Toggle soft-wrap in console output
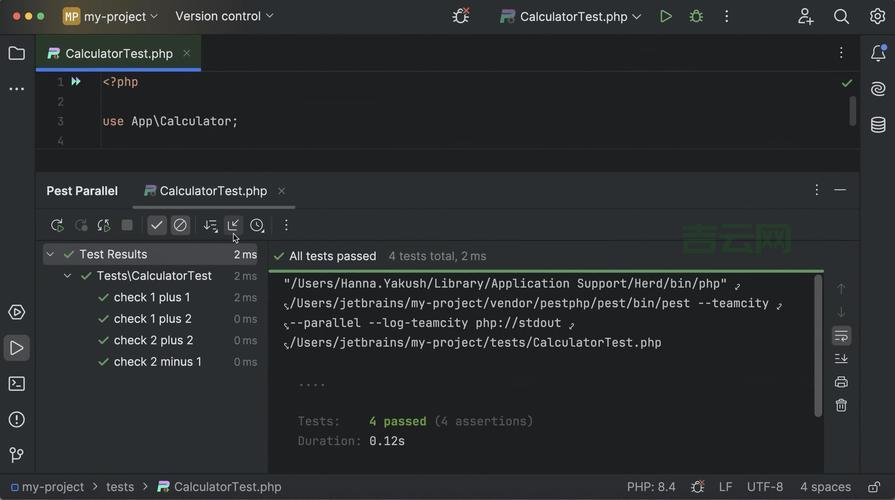This screenshot has width=895, height=500. 841,336
